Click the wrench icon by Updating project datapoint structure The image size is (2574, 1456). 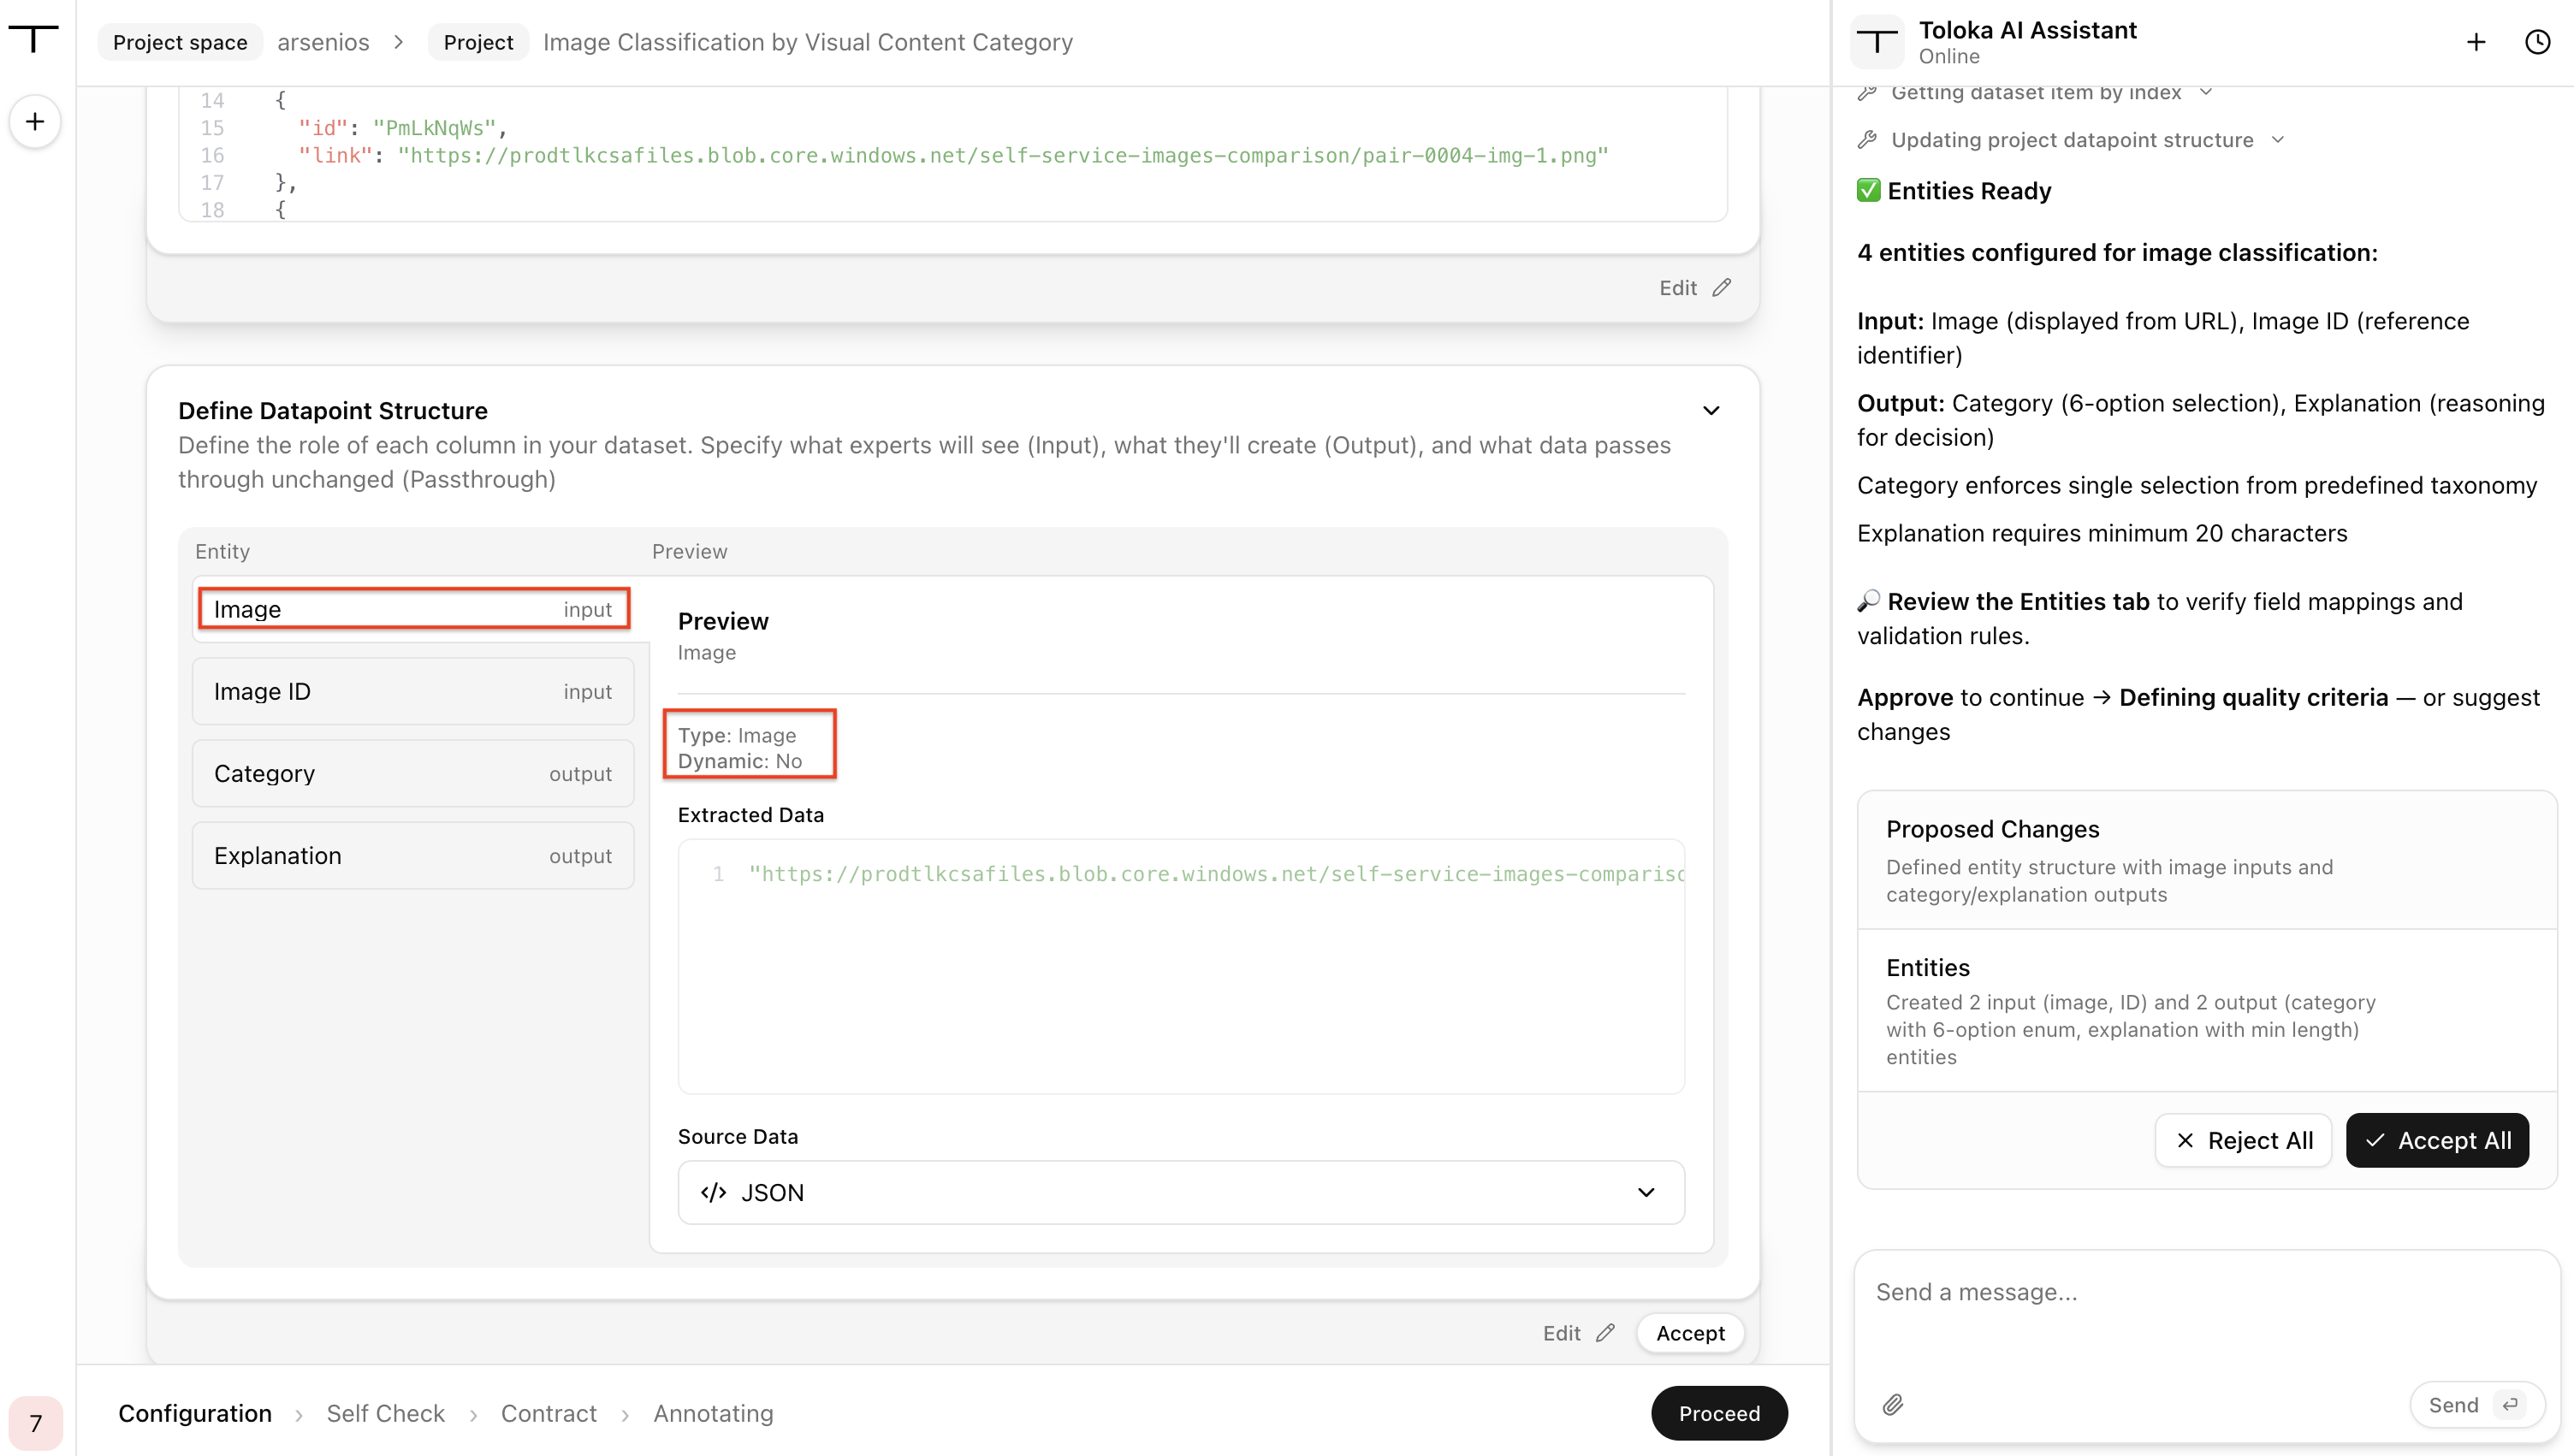tap(1867, 140)
